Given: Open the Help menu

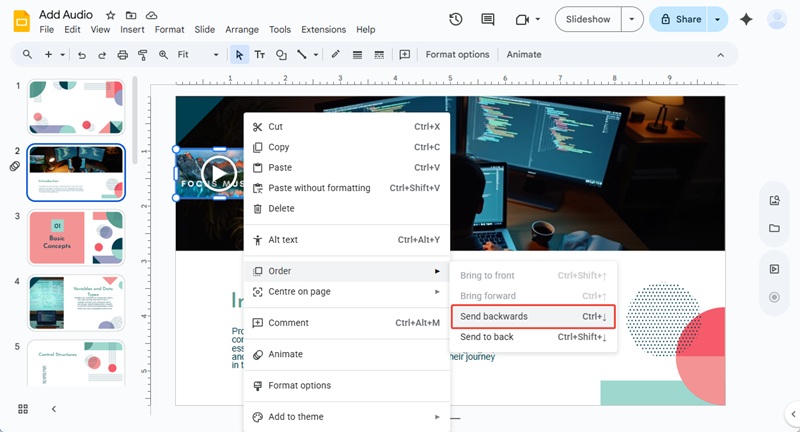Looking at the screenshot, I should click(x=365, y=30).
